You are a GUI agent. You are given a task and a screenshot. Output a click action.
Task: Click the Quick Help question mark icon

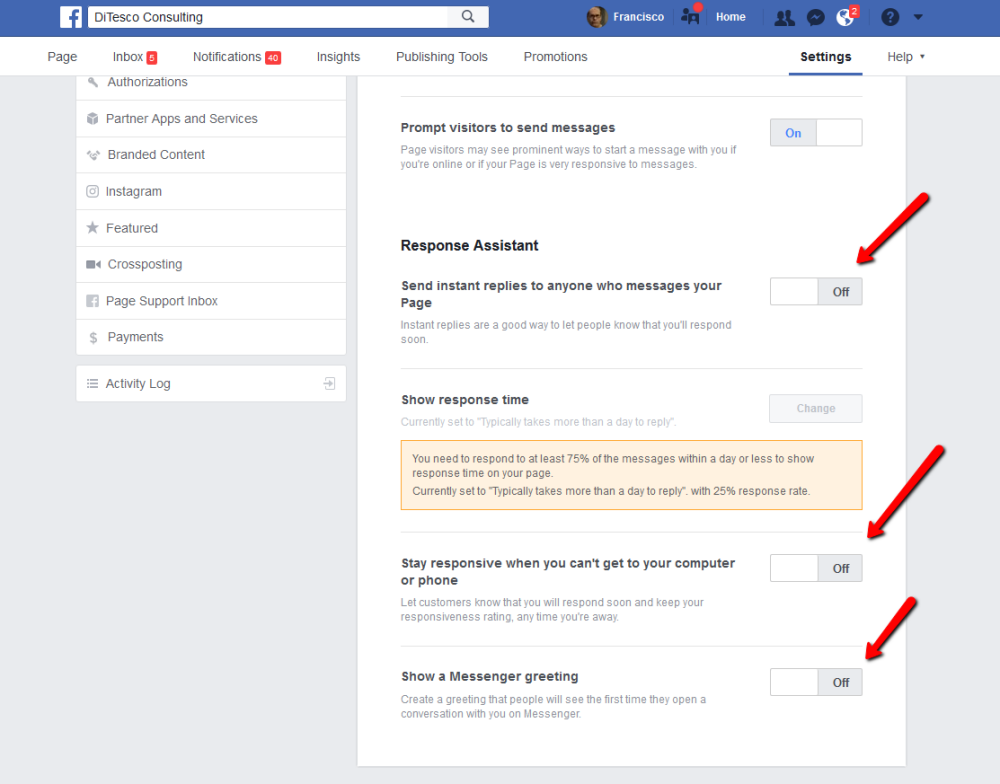890,17
